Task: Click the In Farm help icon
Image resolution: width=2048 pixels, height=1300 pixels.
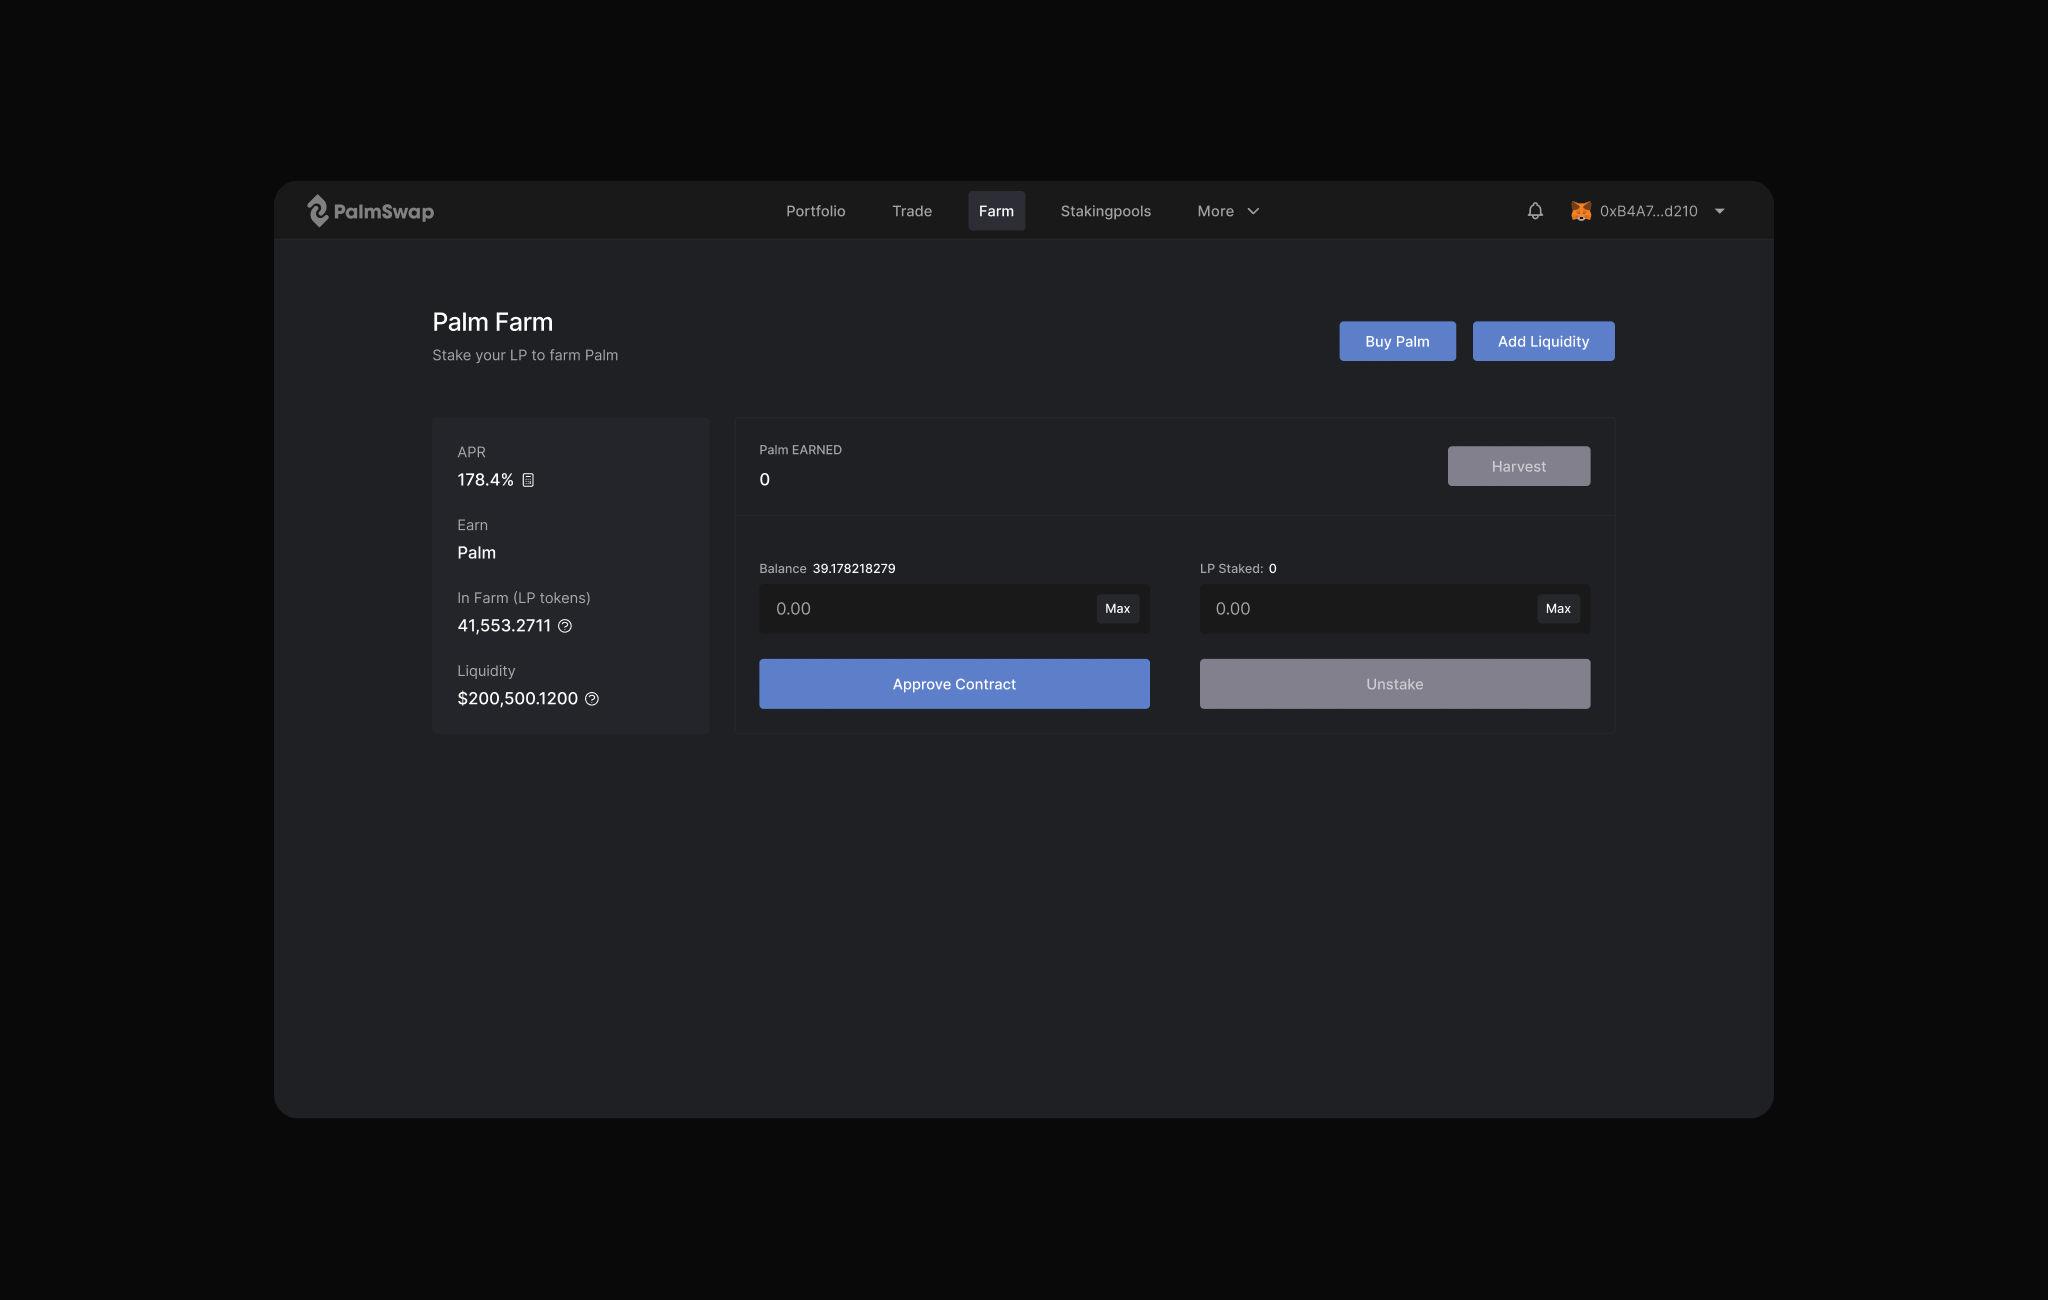Action: 565,626
